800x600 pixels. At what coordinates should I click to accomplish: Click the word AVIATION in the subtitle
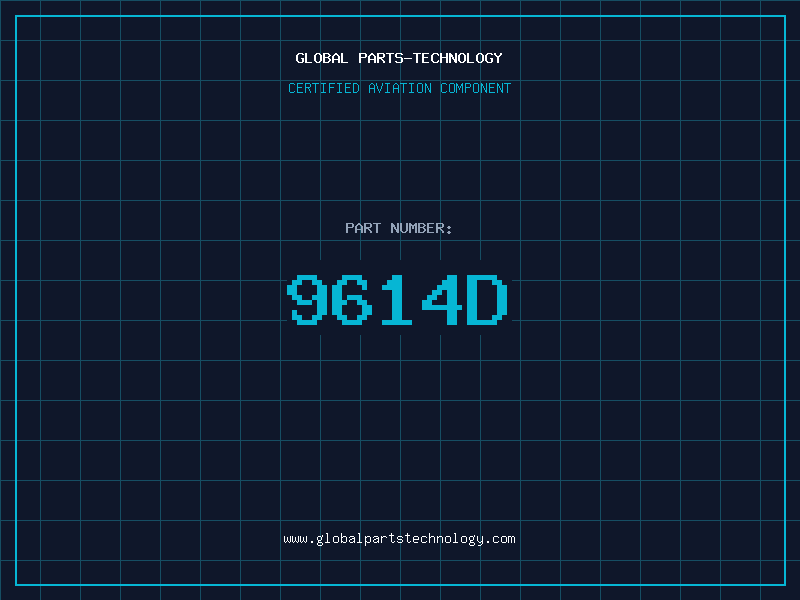(400, 88)
